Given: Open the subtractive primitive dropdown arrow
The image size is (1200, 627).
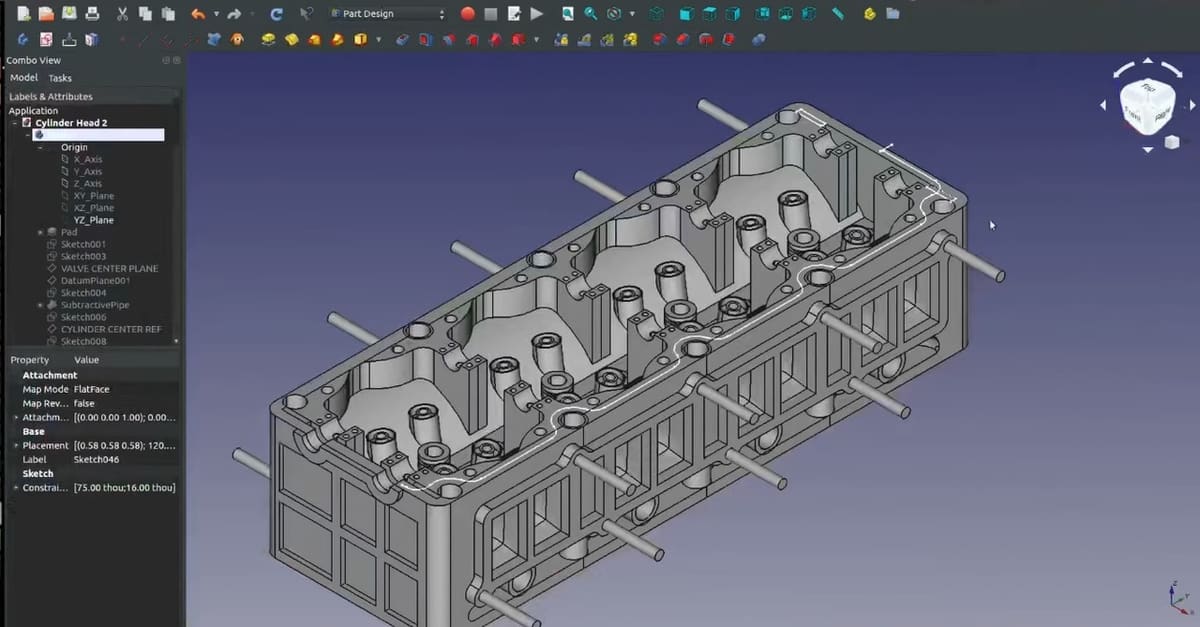Looking at the screenshot, I should [x=536, y=40].
